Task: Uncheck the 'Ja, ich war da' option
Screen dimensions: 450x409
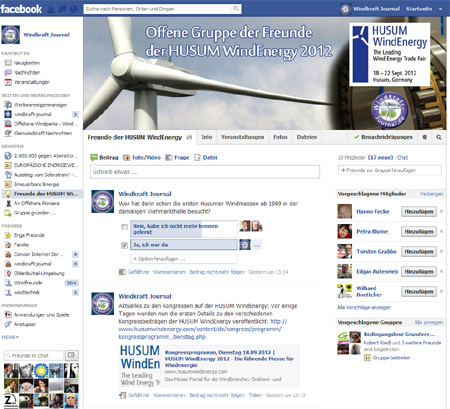Action: (x=124, y=245)
